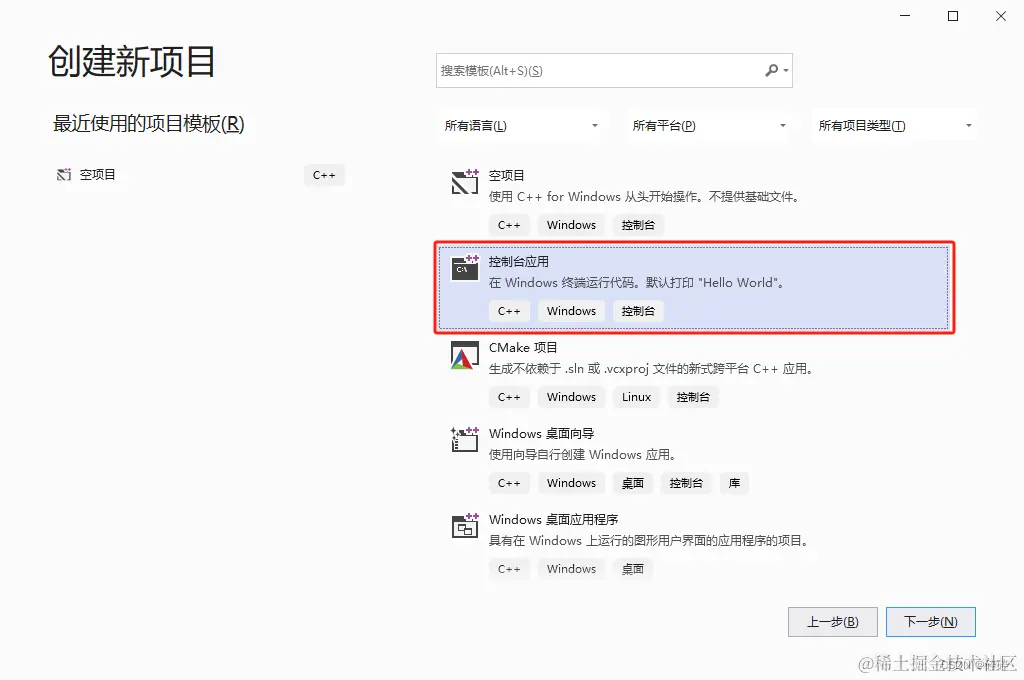This screenshot has height=680, width=1024.
Task: Select the CMake 项目 template icon
Action: 464,356
